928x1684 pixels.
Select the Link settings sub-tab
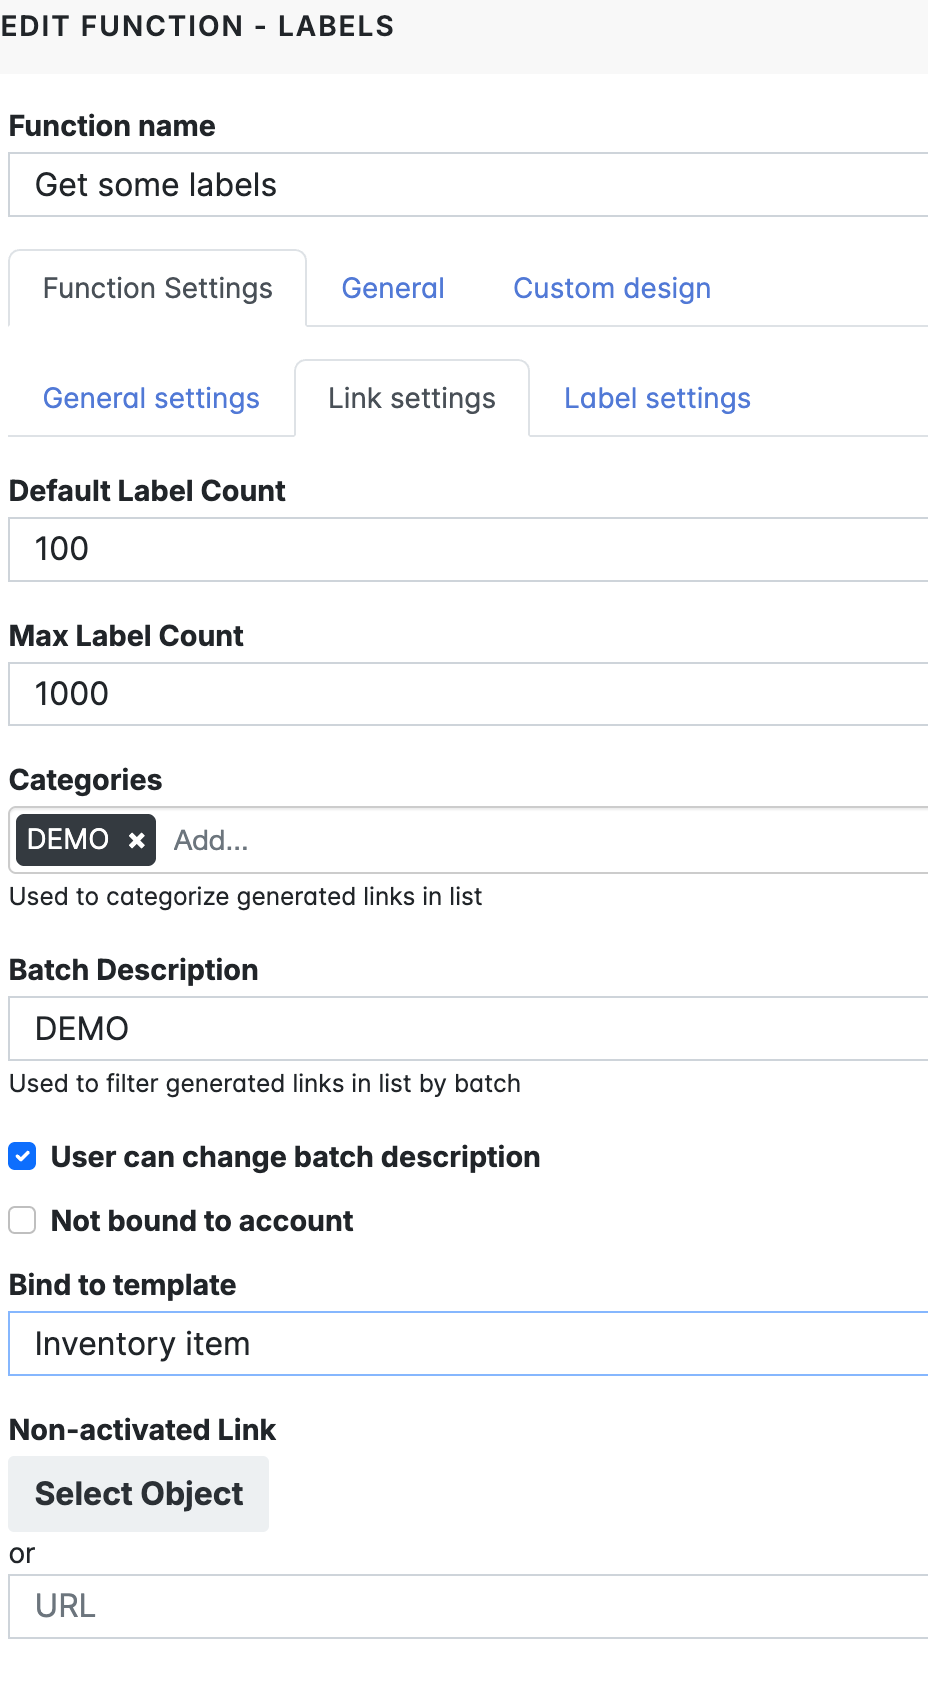pyautogui.click(x=412, y=399)
